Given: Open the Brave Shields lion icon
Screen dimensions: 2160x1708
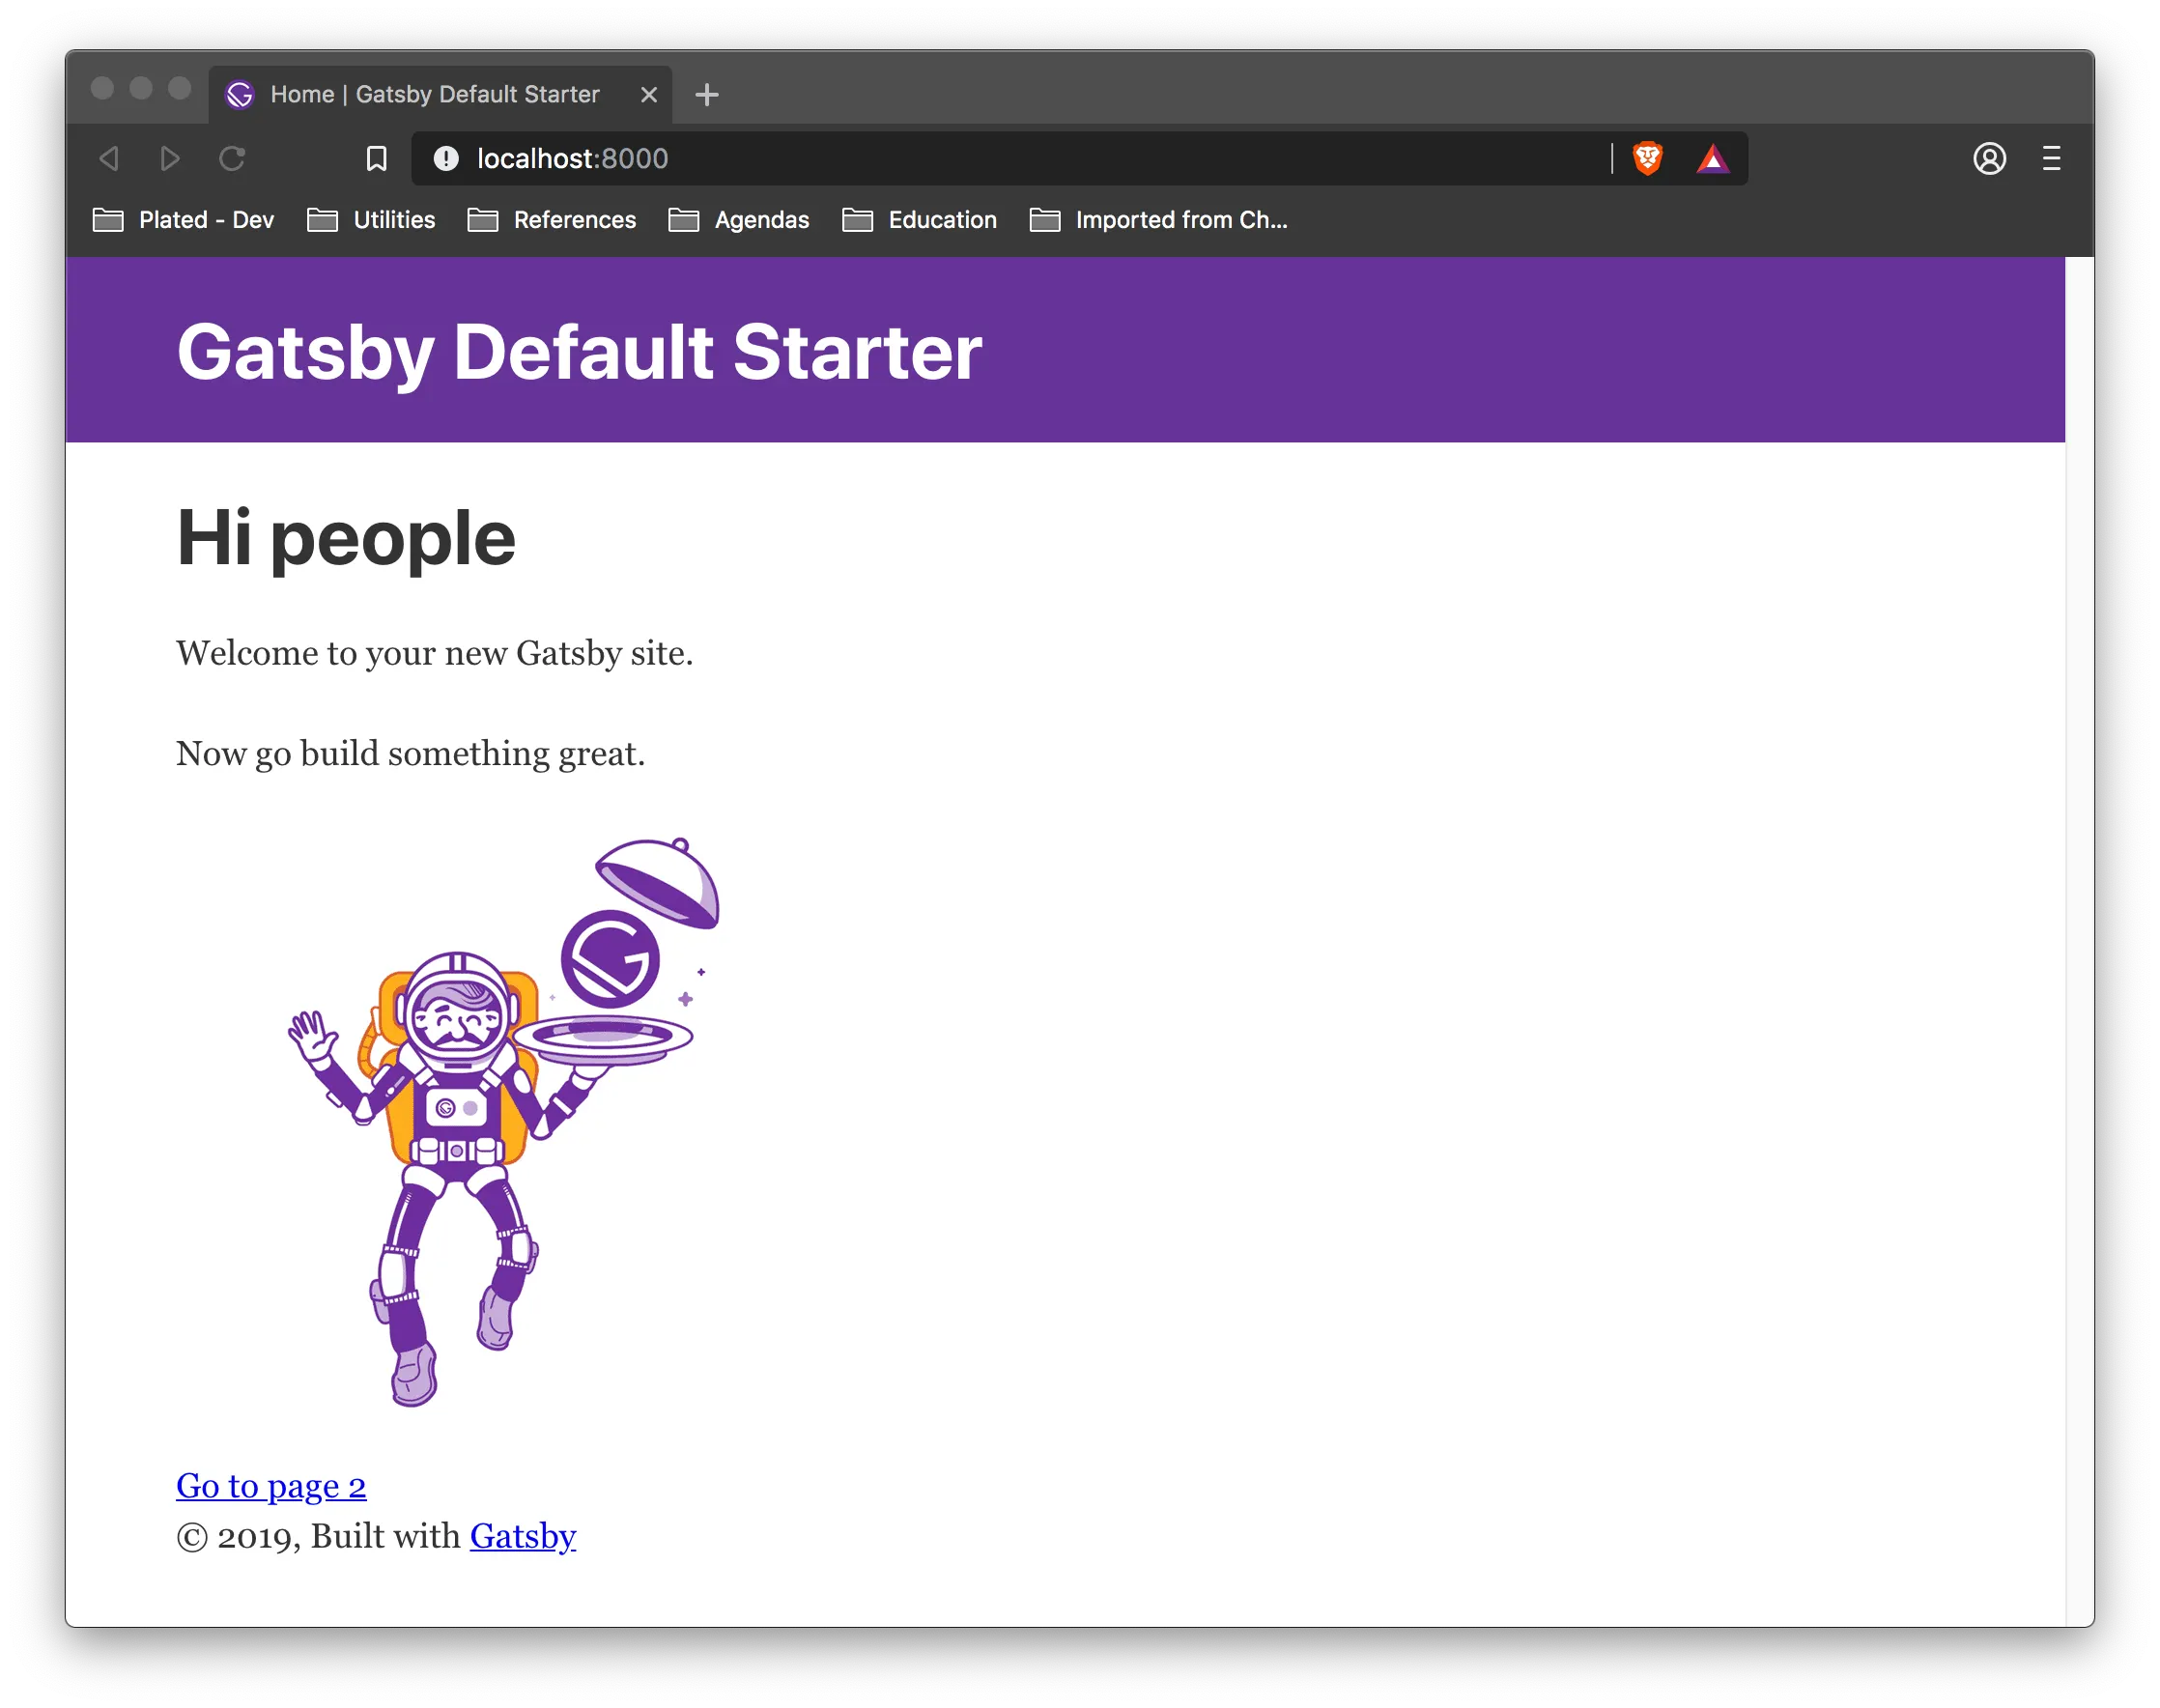Looking at the screenshot, I should [1647, 158].
